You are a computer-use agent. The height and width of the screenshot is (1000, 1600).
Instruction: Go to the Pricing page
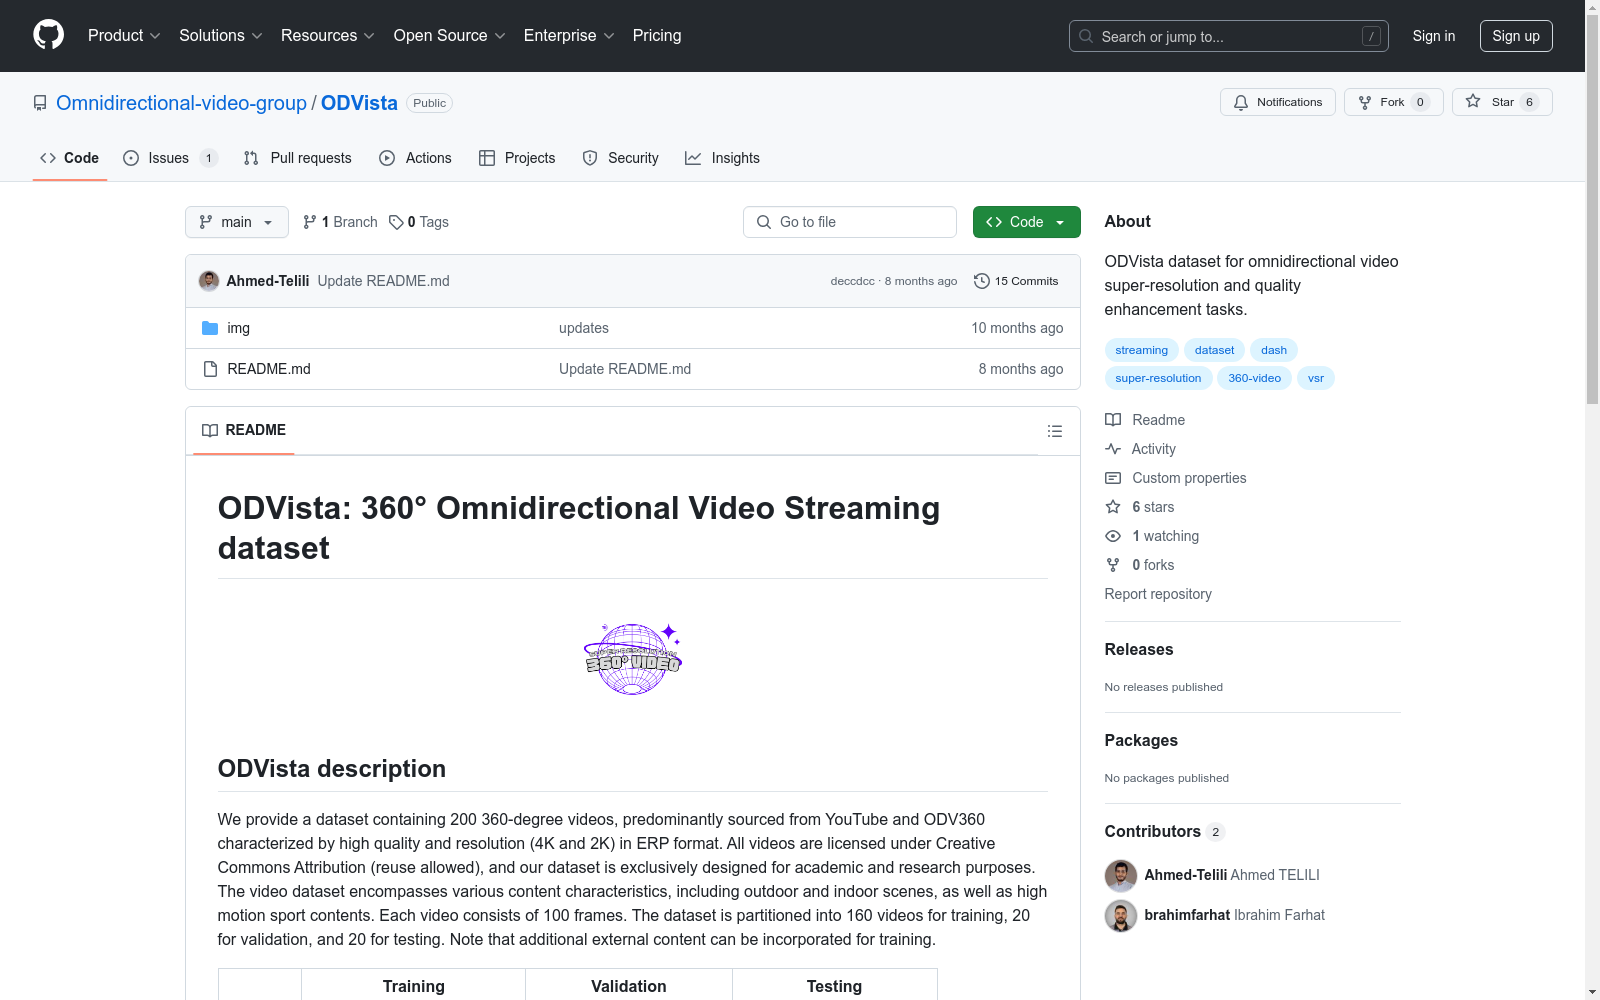657,35
